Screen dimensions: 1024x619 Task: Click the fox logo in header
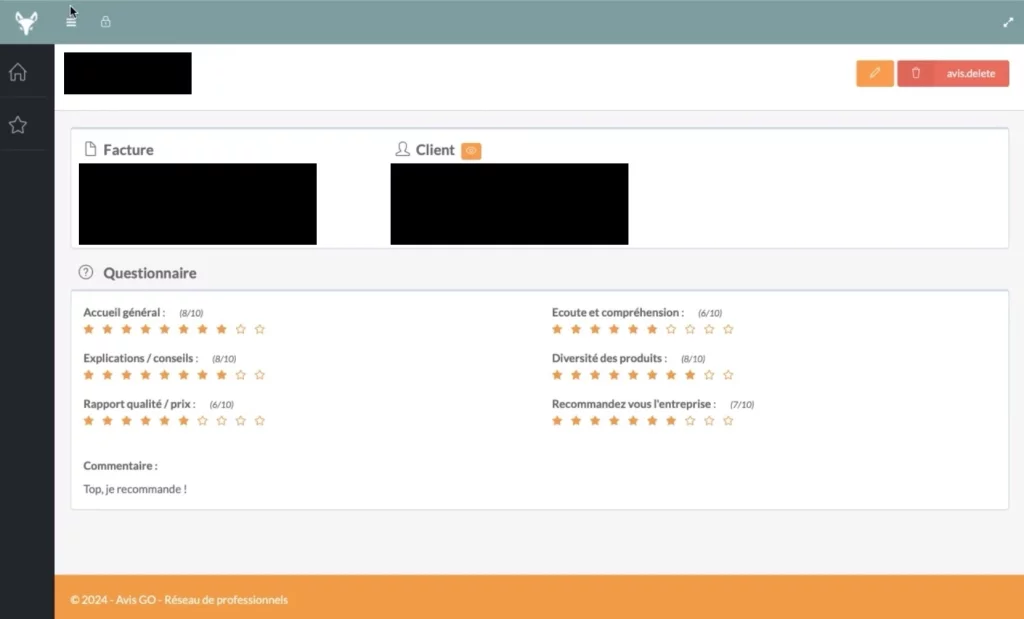pyautogui.click(x=27, y=23)
